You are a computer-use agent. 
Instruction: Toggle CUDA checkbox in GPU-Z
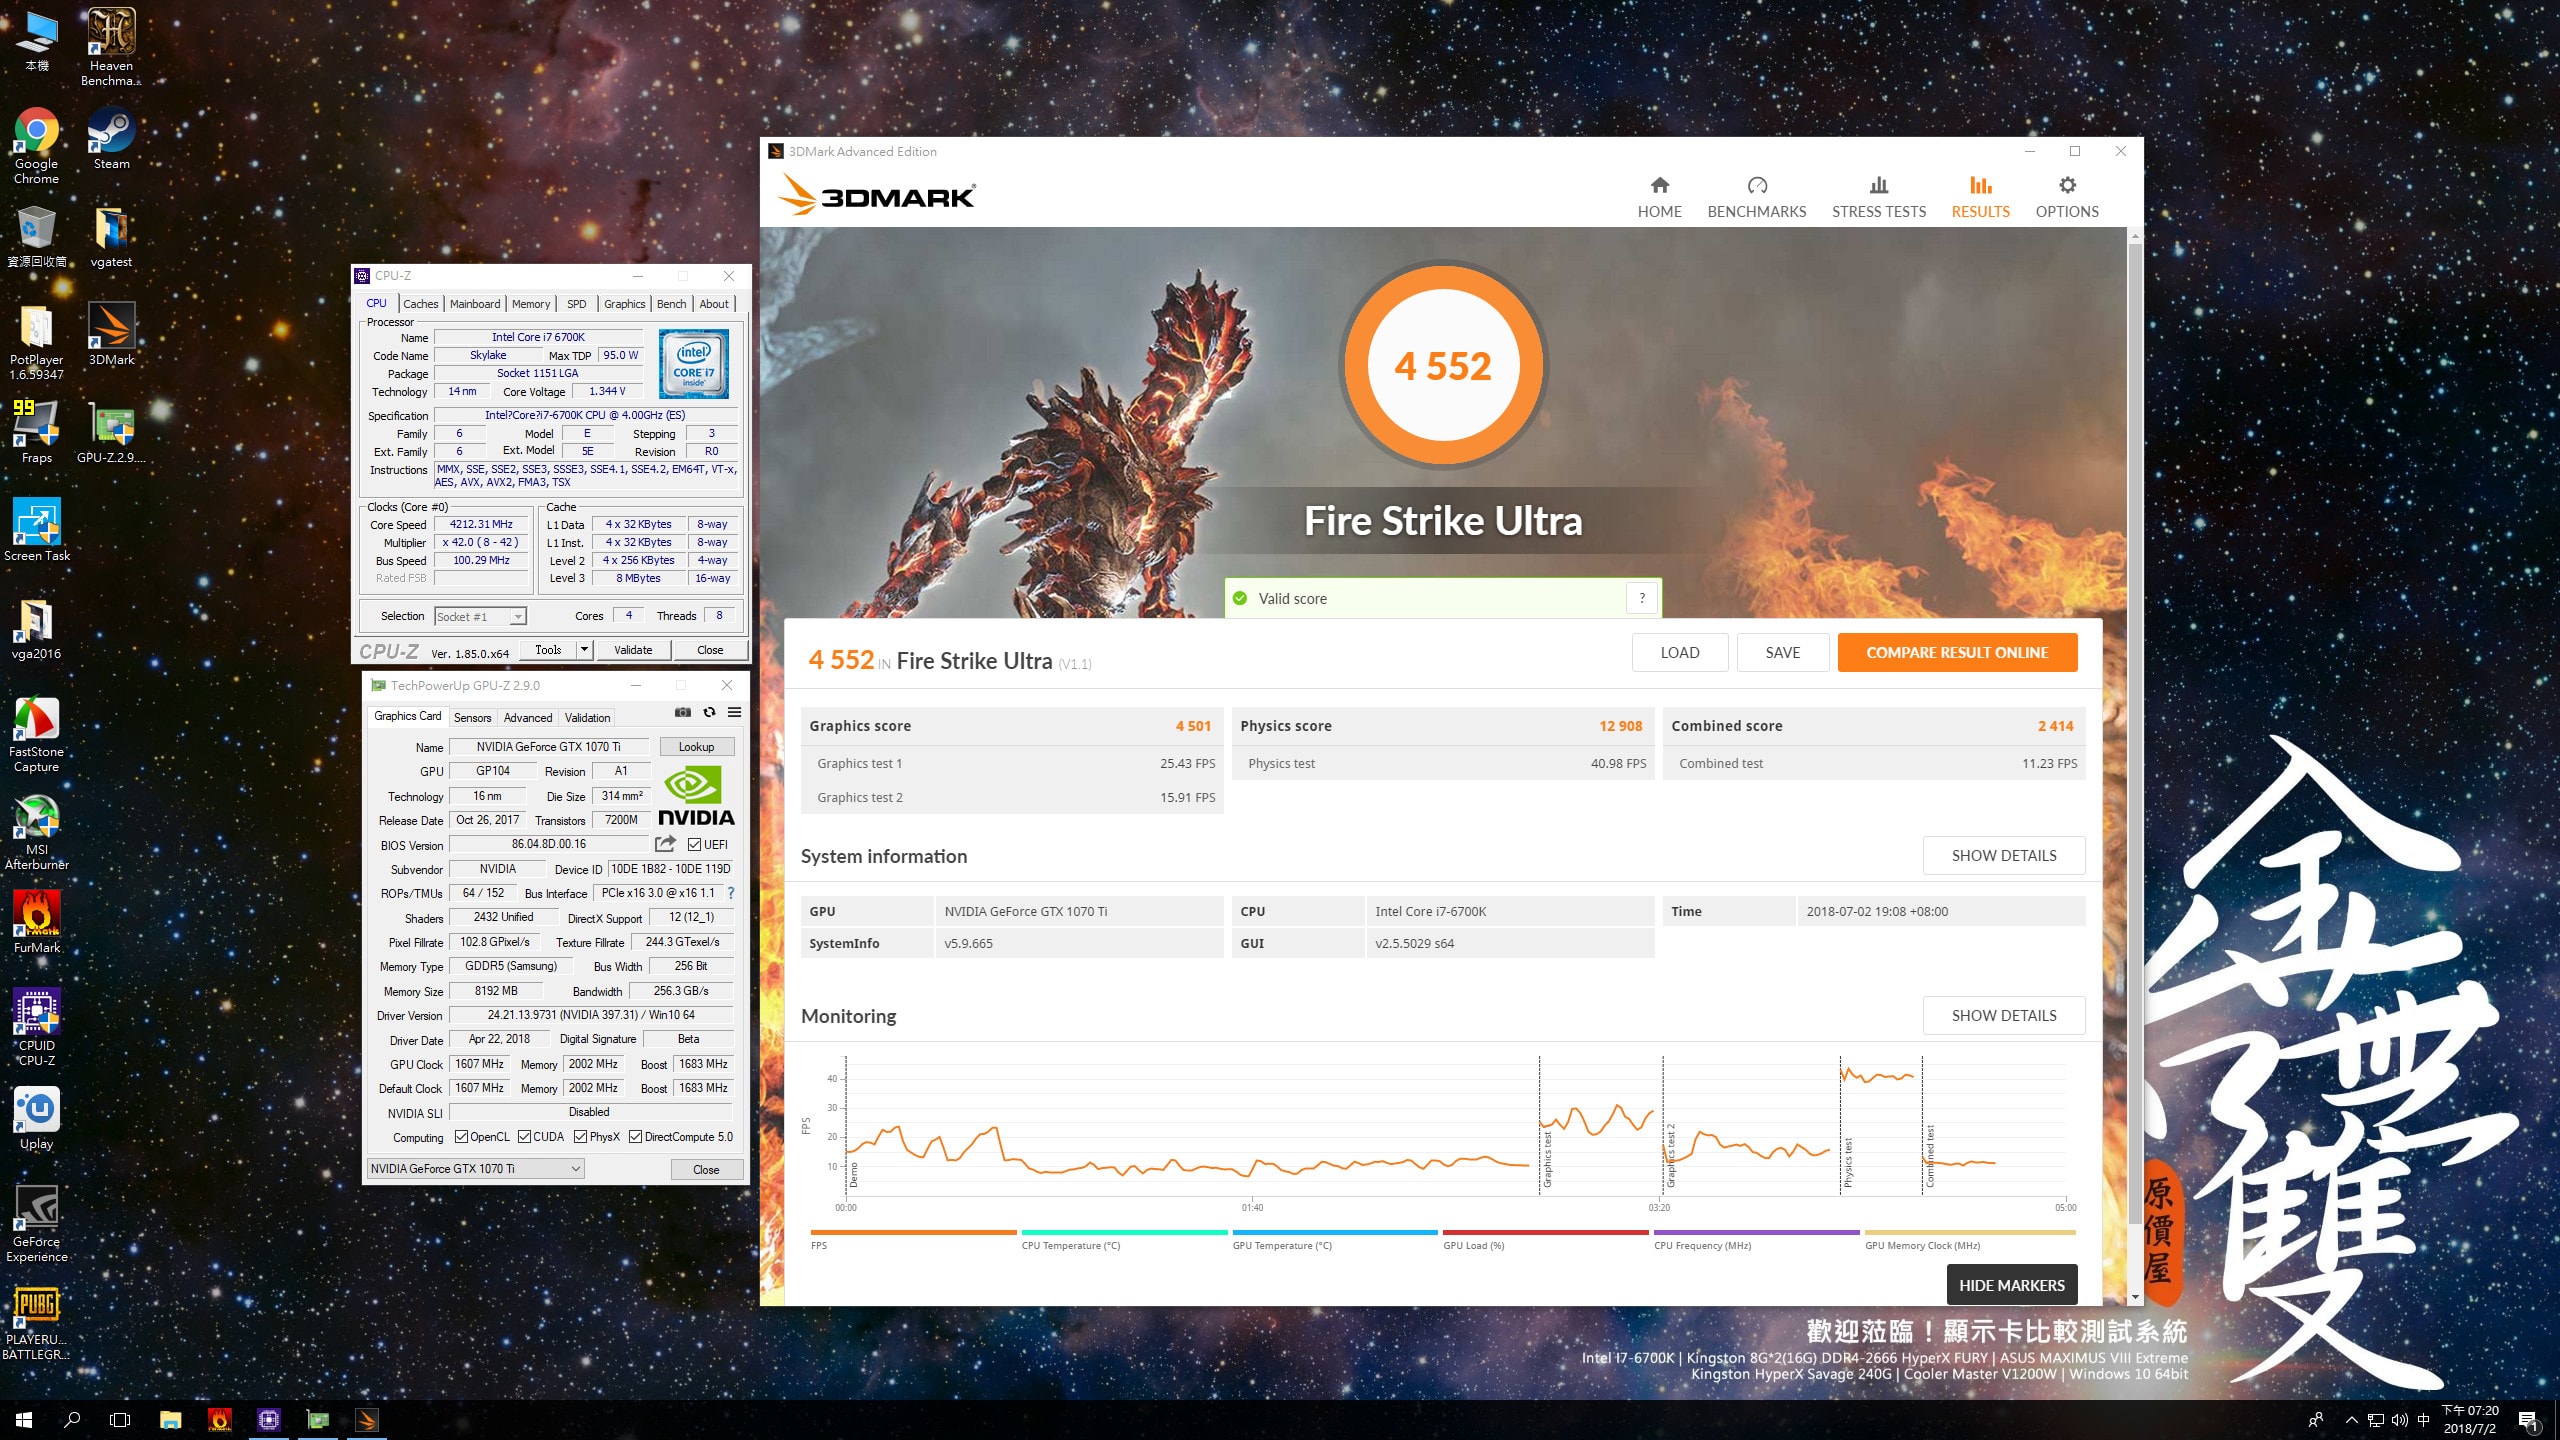point(524,1137)
